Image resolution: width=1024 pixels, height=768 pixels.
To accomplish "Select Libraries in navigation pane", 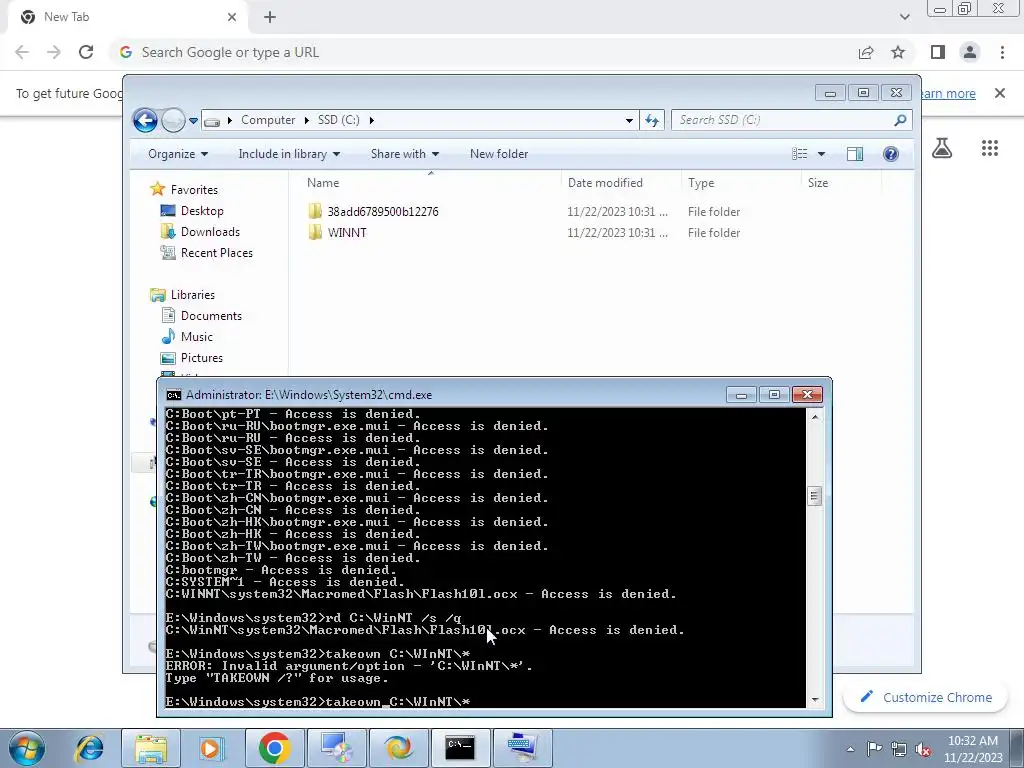I will pos(193,295).
